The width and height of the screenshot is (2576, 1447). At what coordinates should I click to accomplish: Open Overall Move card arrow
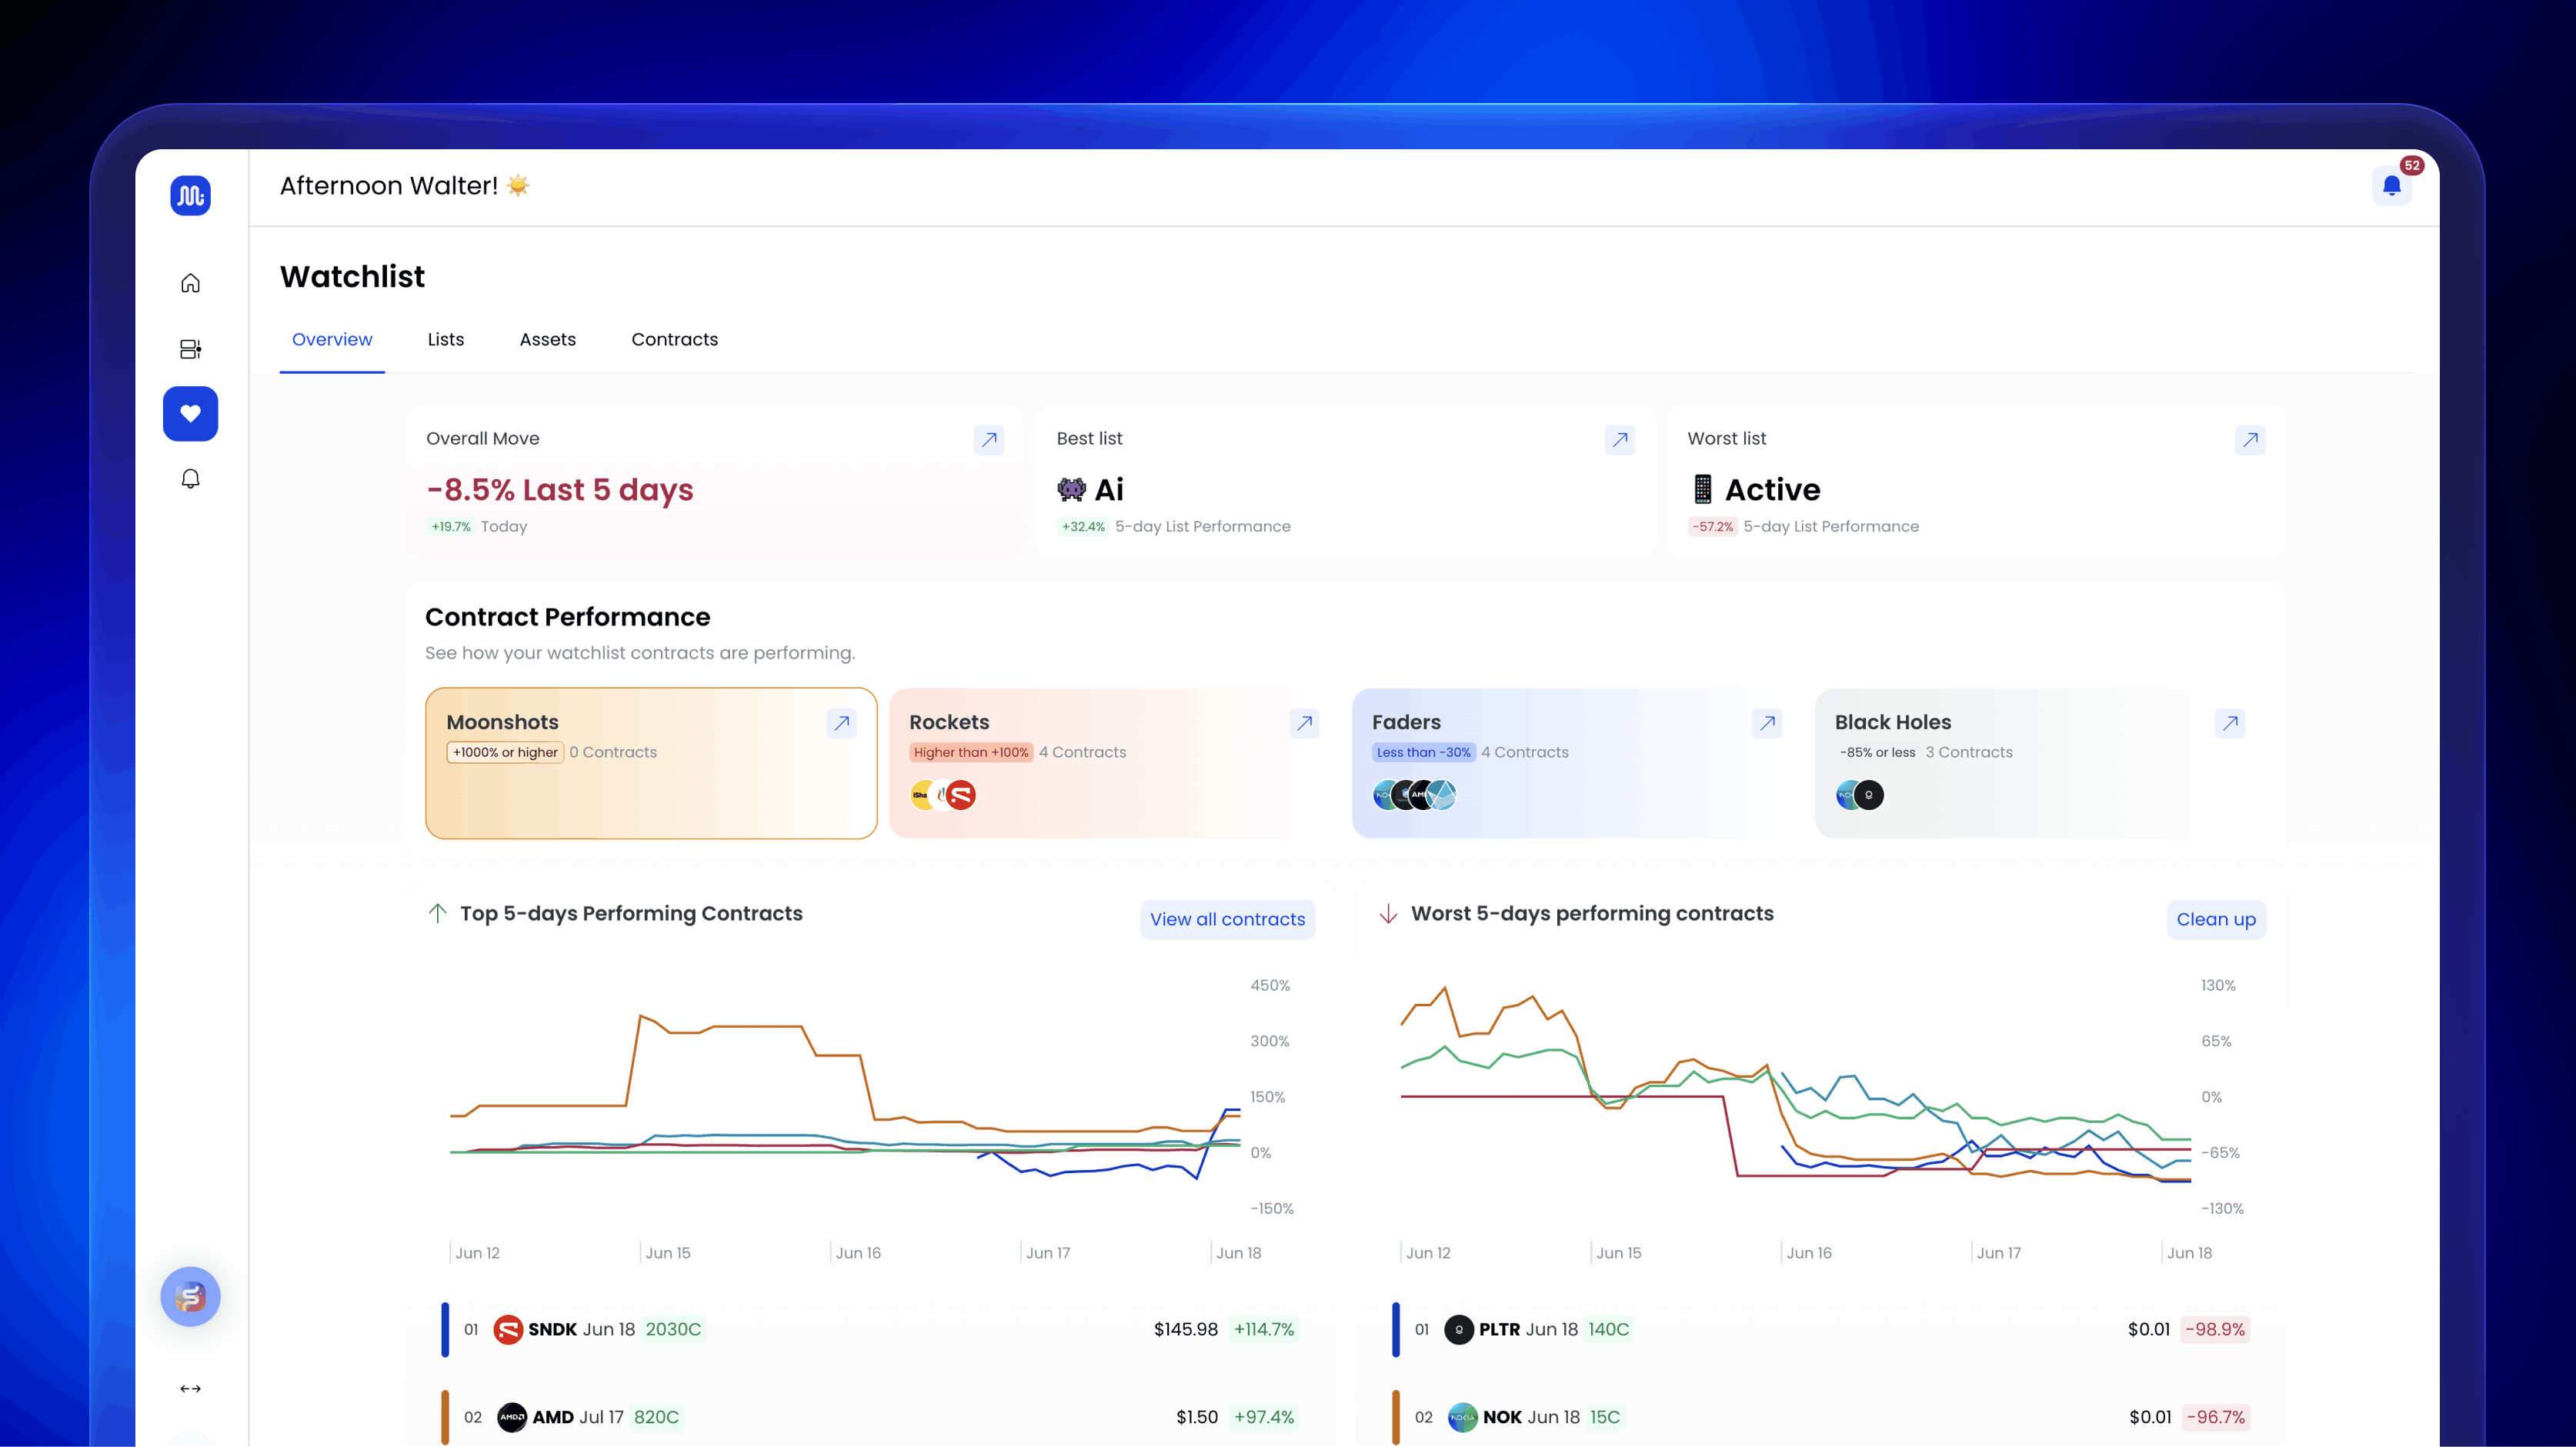989,440
